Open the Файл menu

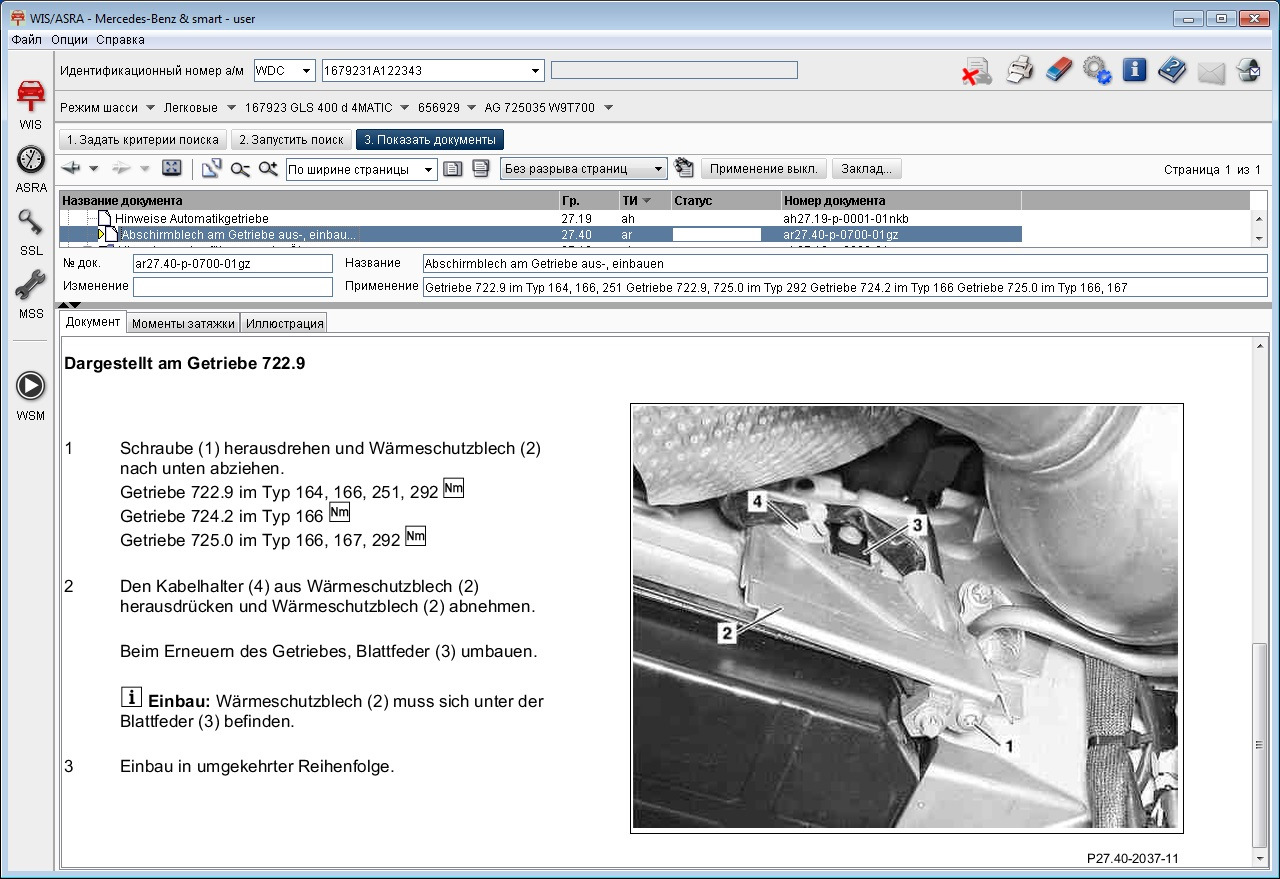[x=27, y=40]
